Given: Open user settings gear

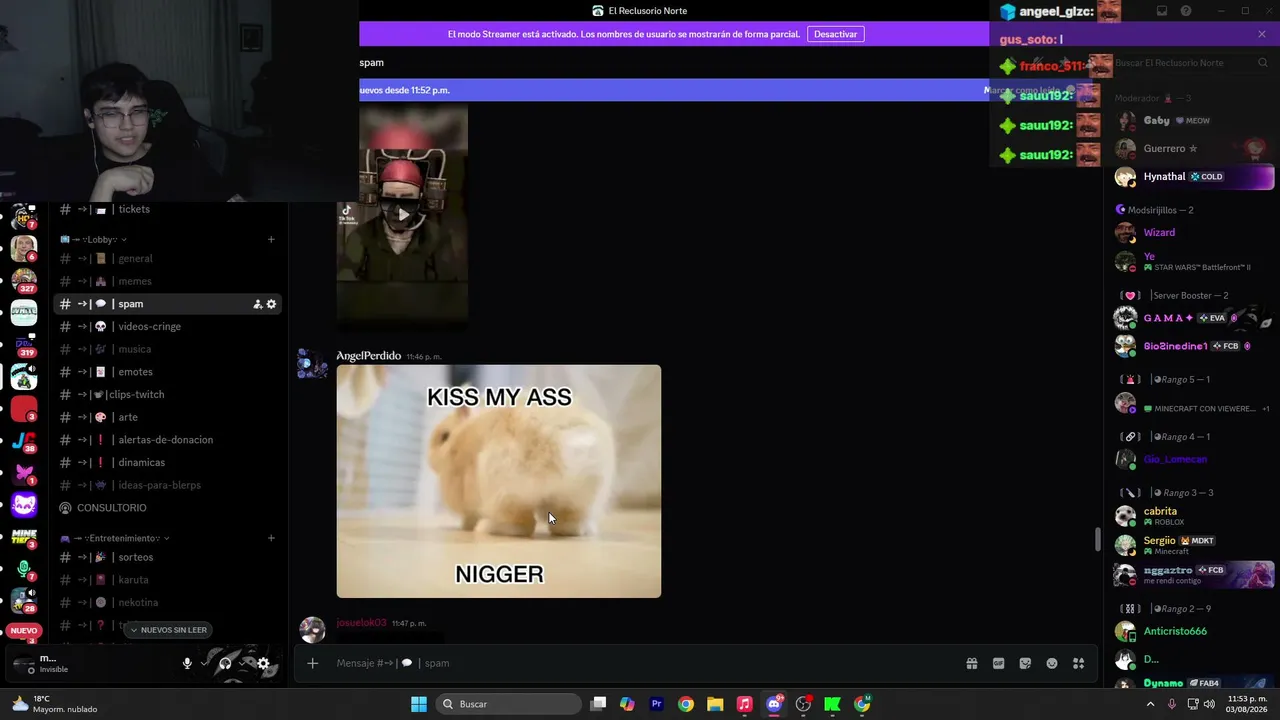Looking at the screenshot, I should point(263,663).
